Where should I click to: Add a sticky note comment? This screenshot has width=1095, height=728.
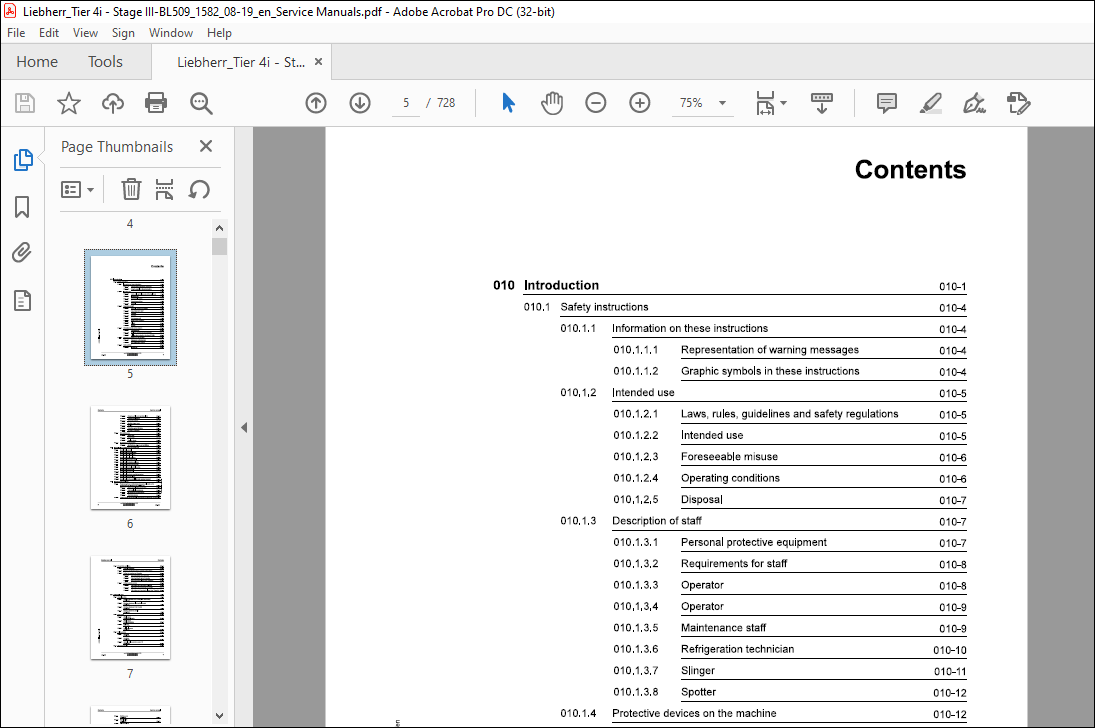click(x=887, y=103)
